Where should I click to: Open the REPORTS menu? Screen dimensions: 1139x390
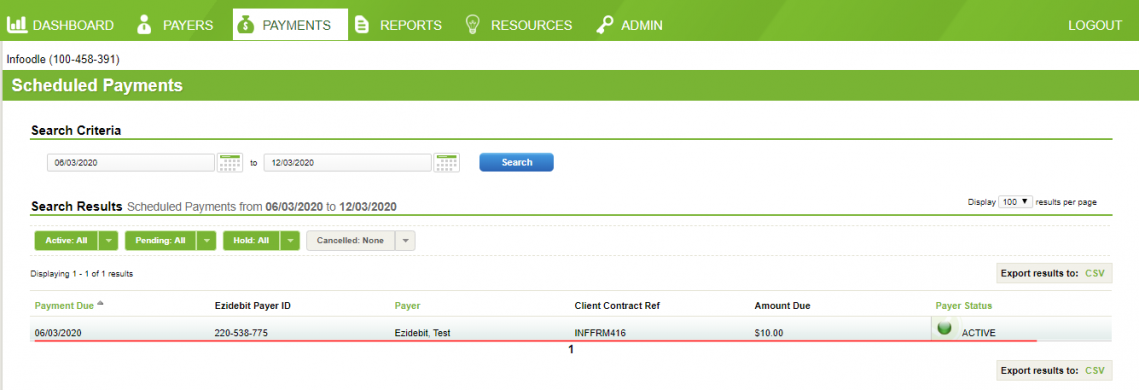tap(410, 25)
